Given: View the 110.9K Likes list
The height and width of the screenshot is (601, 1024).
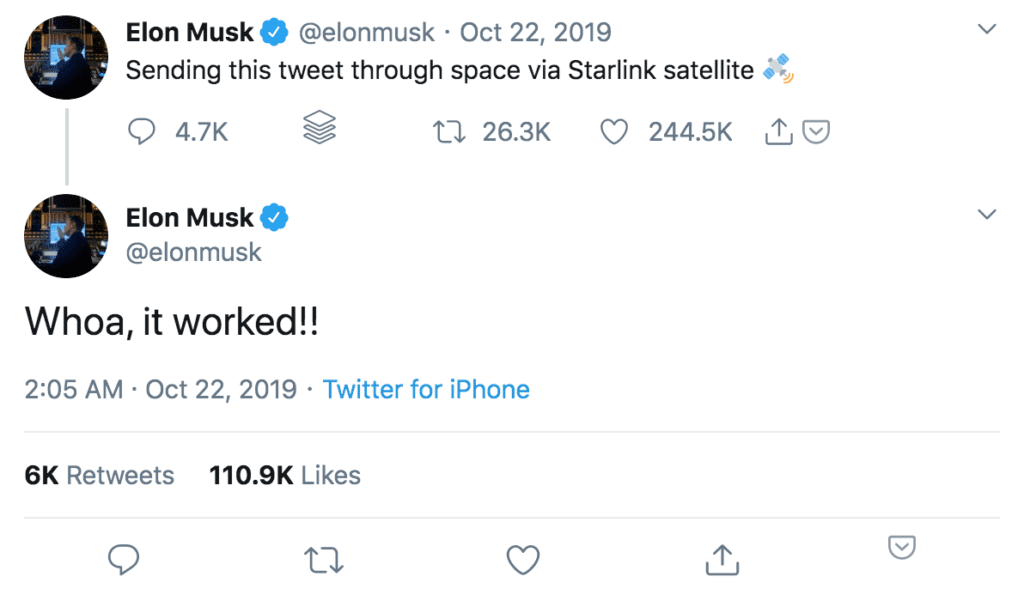Looking at the screenshot, I should [284, 475].
